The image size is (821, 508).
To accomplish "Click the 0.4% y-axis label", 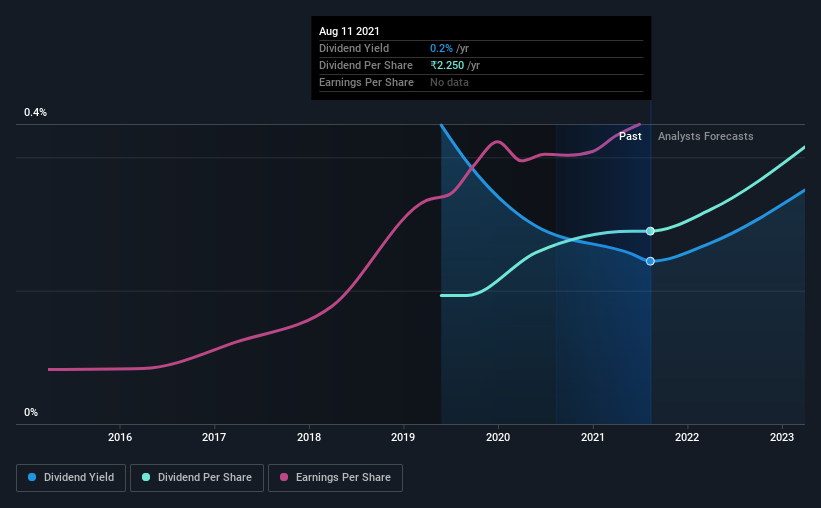I will (x=36, y=113).
